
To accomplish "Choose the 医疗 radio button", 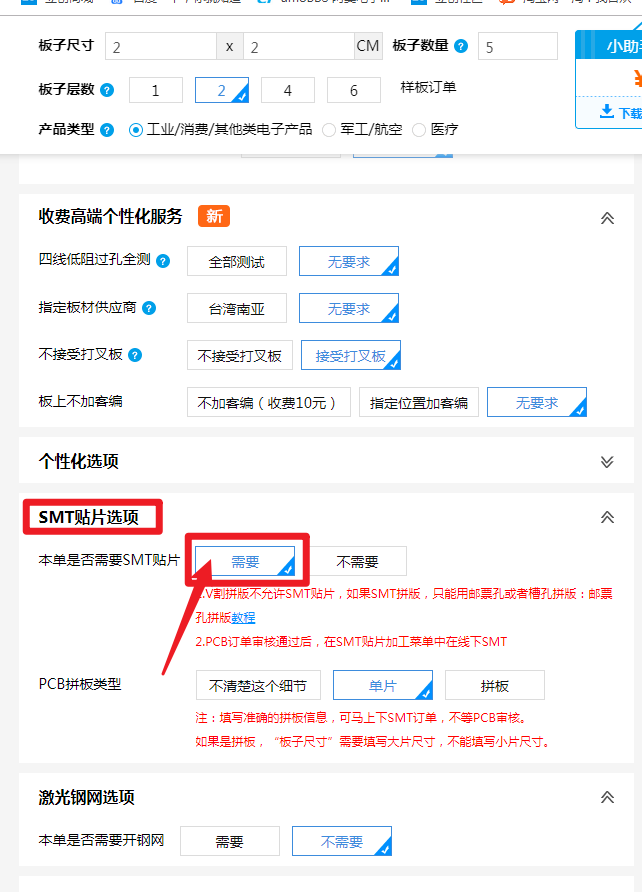I will click(x=419, y=130).
